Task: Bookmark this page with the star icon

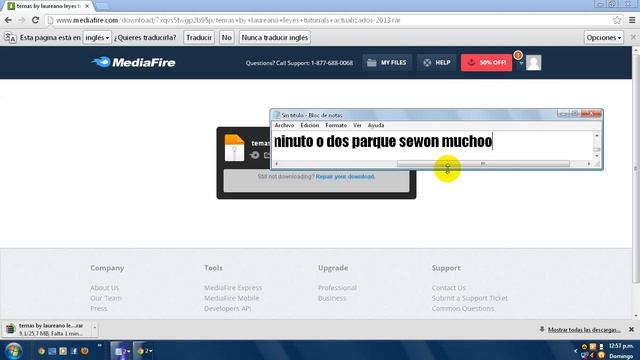Action: [617, 20]
